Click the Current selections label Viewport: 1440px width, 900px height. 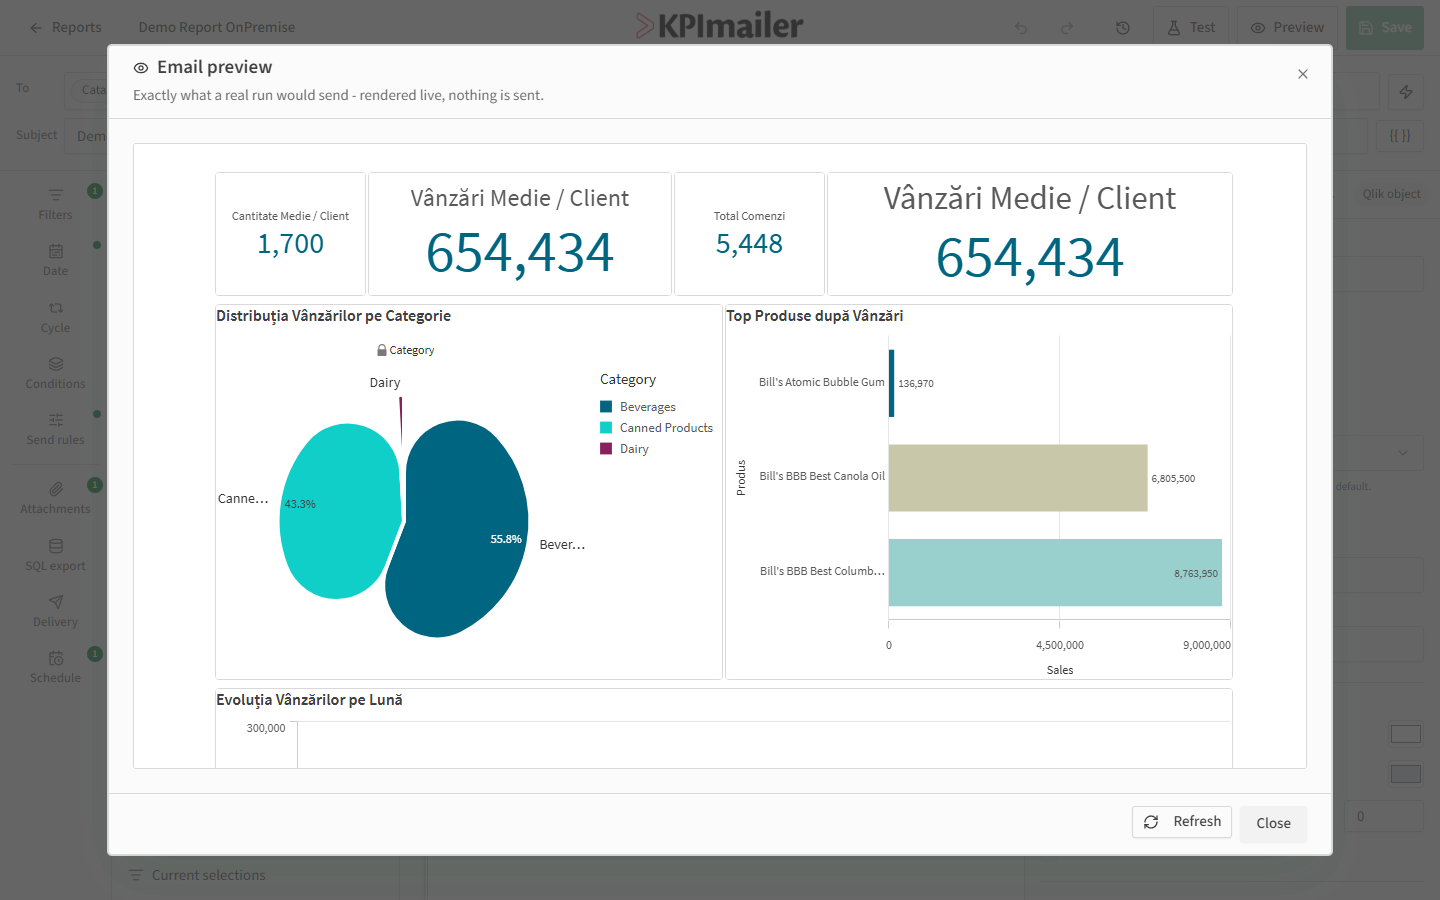209,875
